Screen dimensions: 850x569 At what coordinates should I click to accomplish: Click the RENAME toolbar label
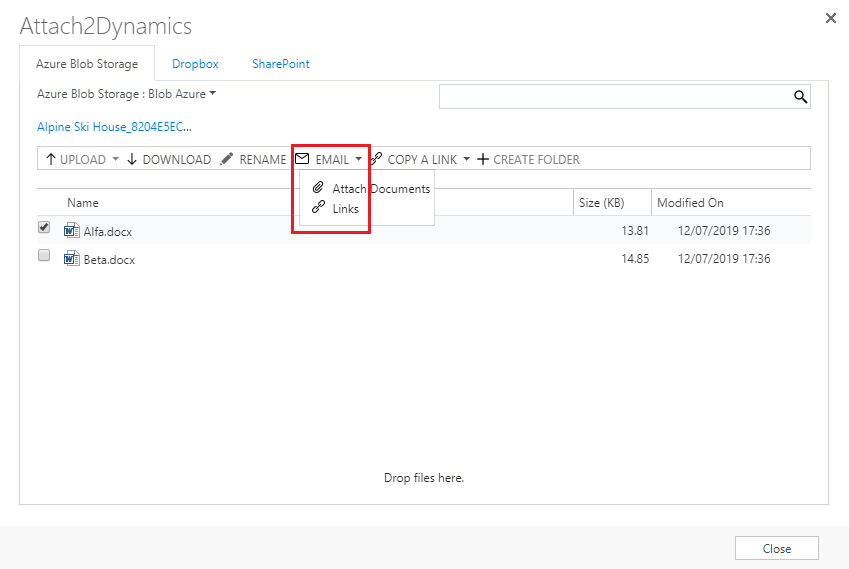tap(263, 160)
